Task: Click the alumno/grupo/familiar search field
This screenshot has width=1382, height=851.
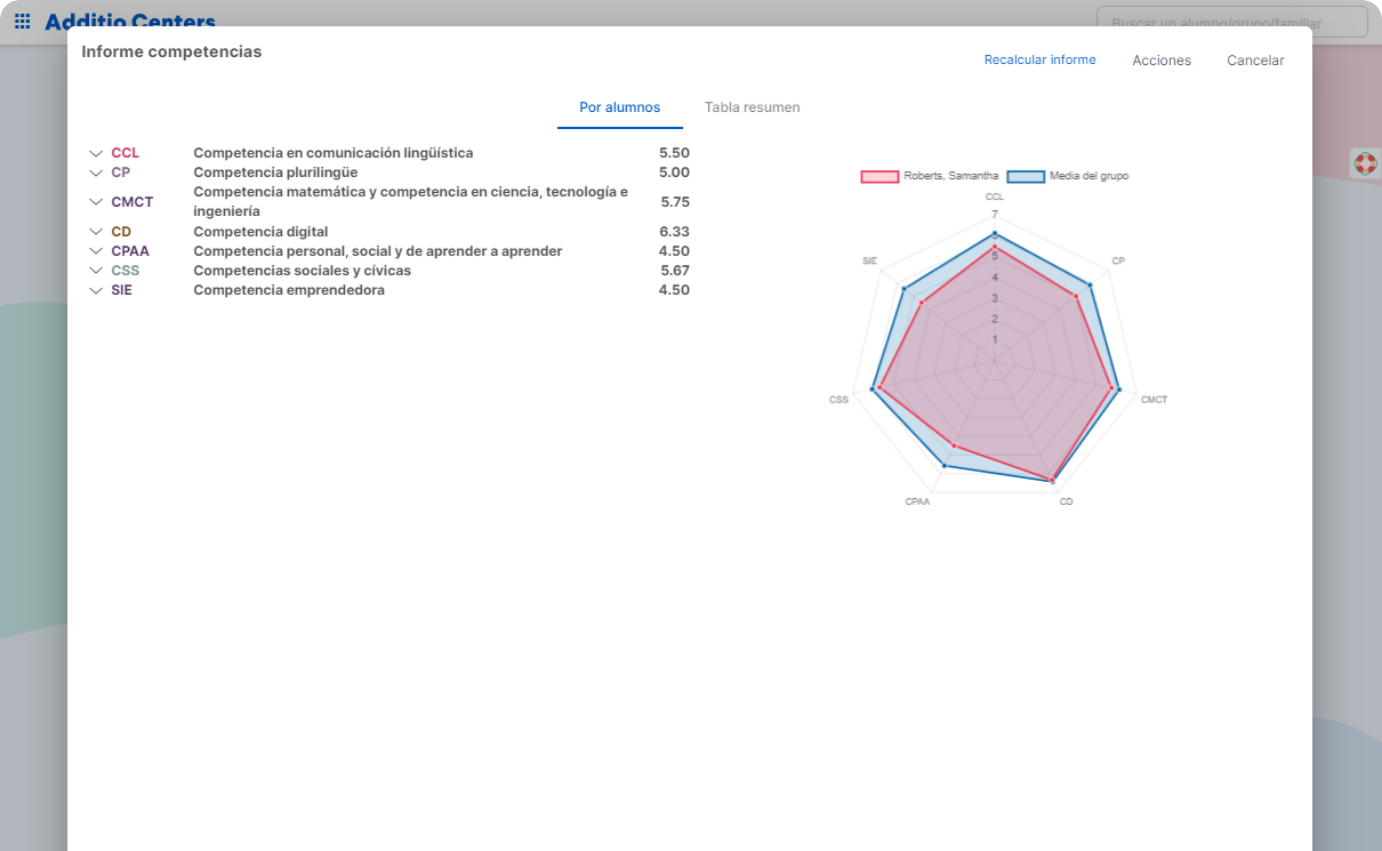Action: [x=1235, y=22]
